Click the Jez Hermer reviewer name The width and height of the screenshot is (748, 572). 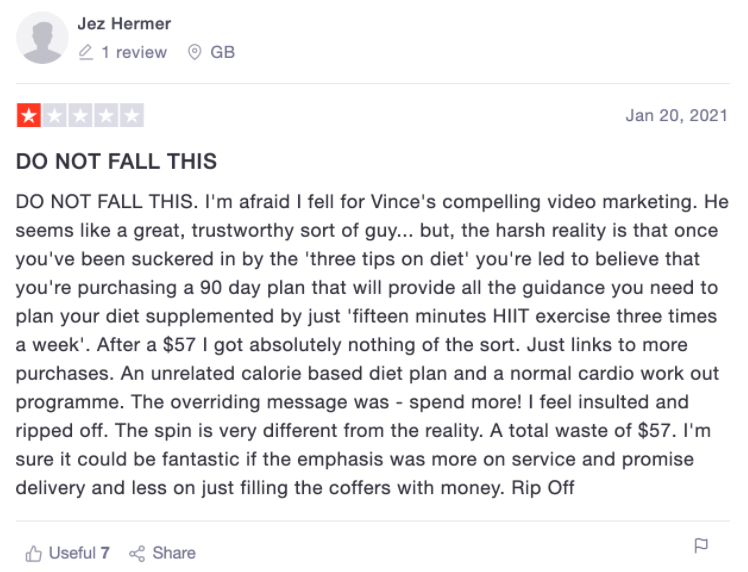(124, 23)
